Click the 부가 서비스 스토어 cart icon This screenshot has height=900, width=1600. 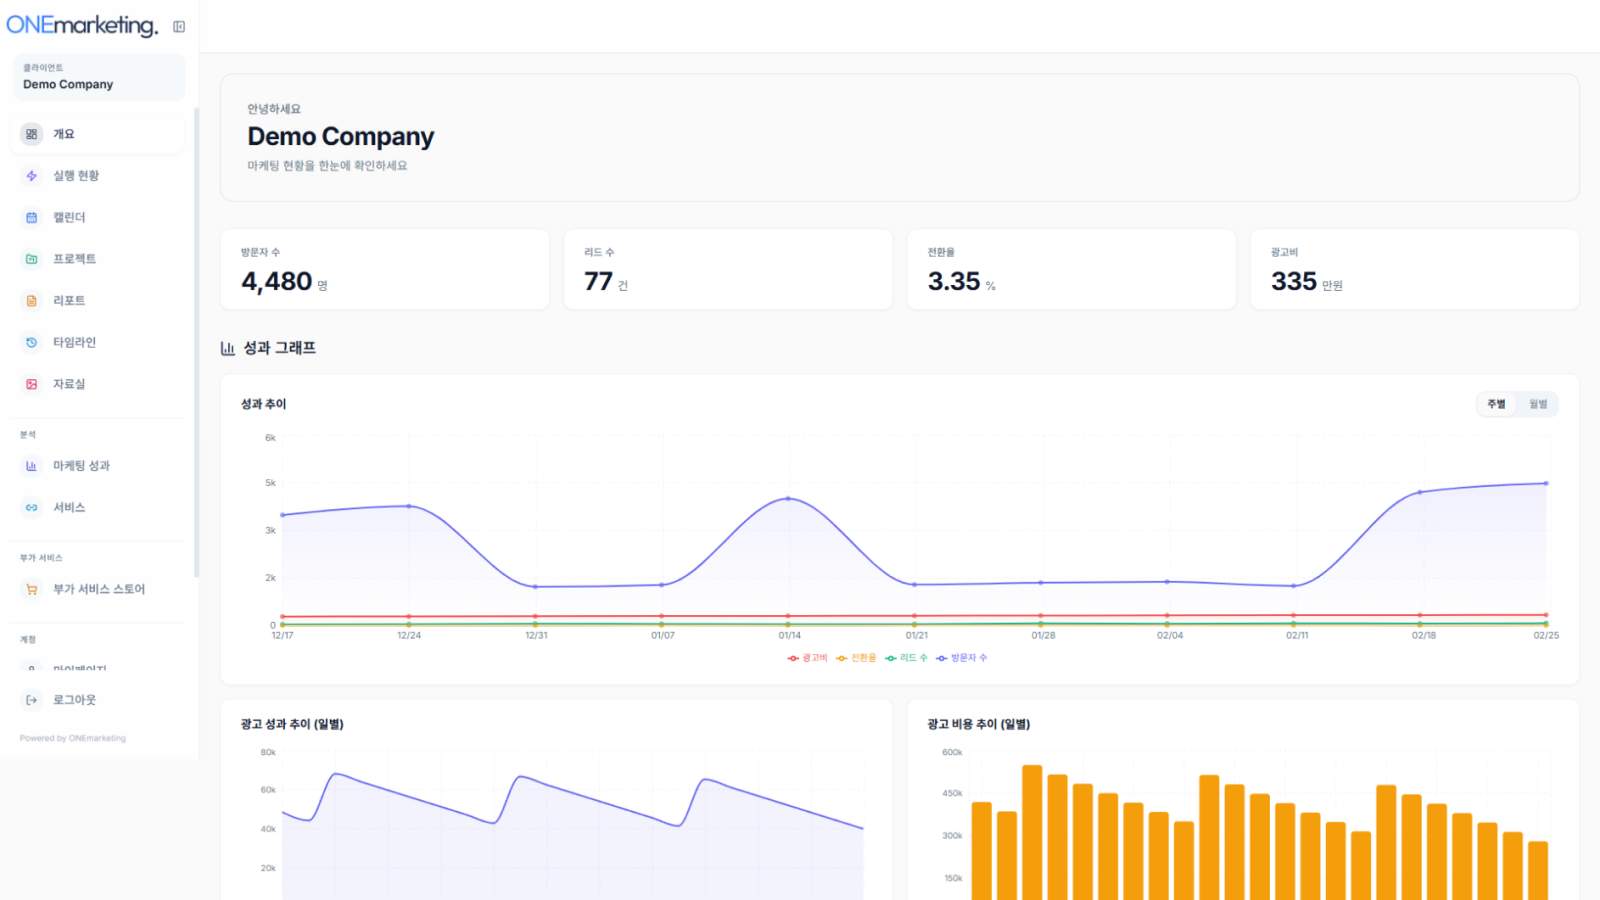coord(32,590)
